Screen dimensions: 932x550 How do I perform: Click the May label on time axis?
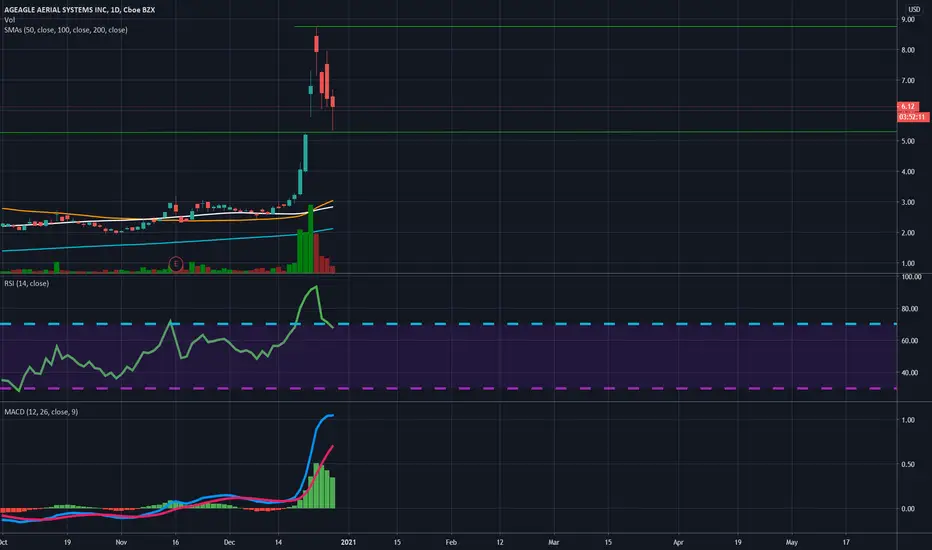coord(792,542)
